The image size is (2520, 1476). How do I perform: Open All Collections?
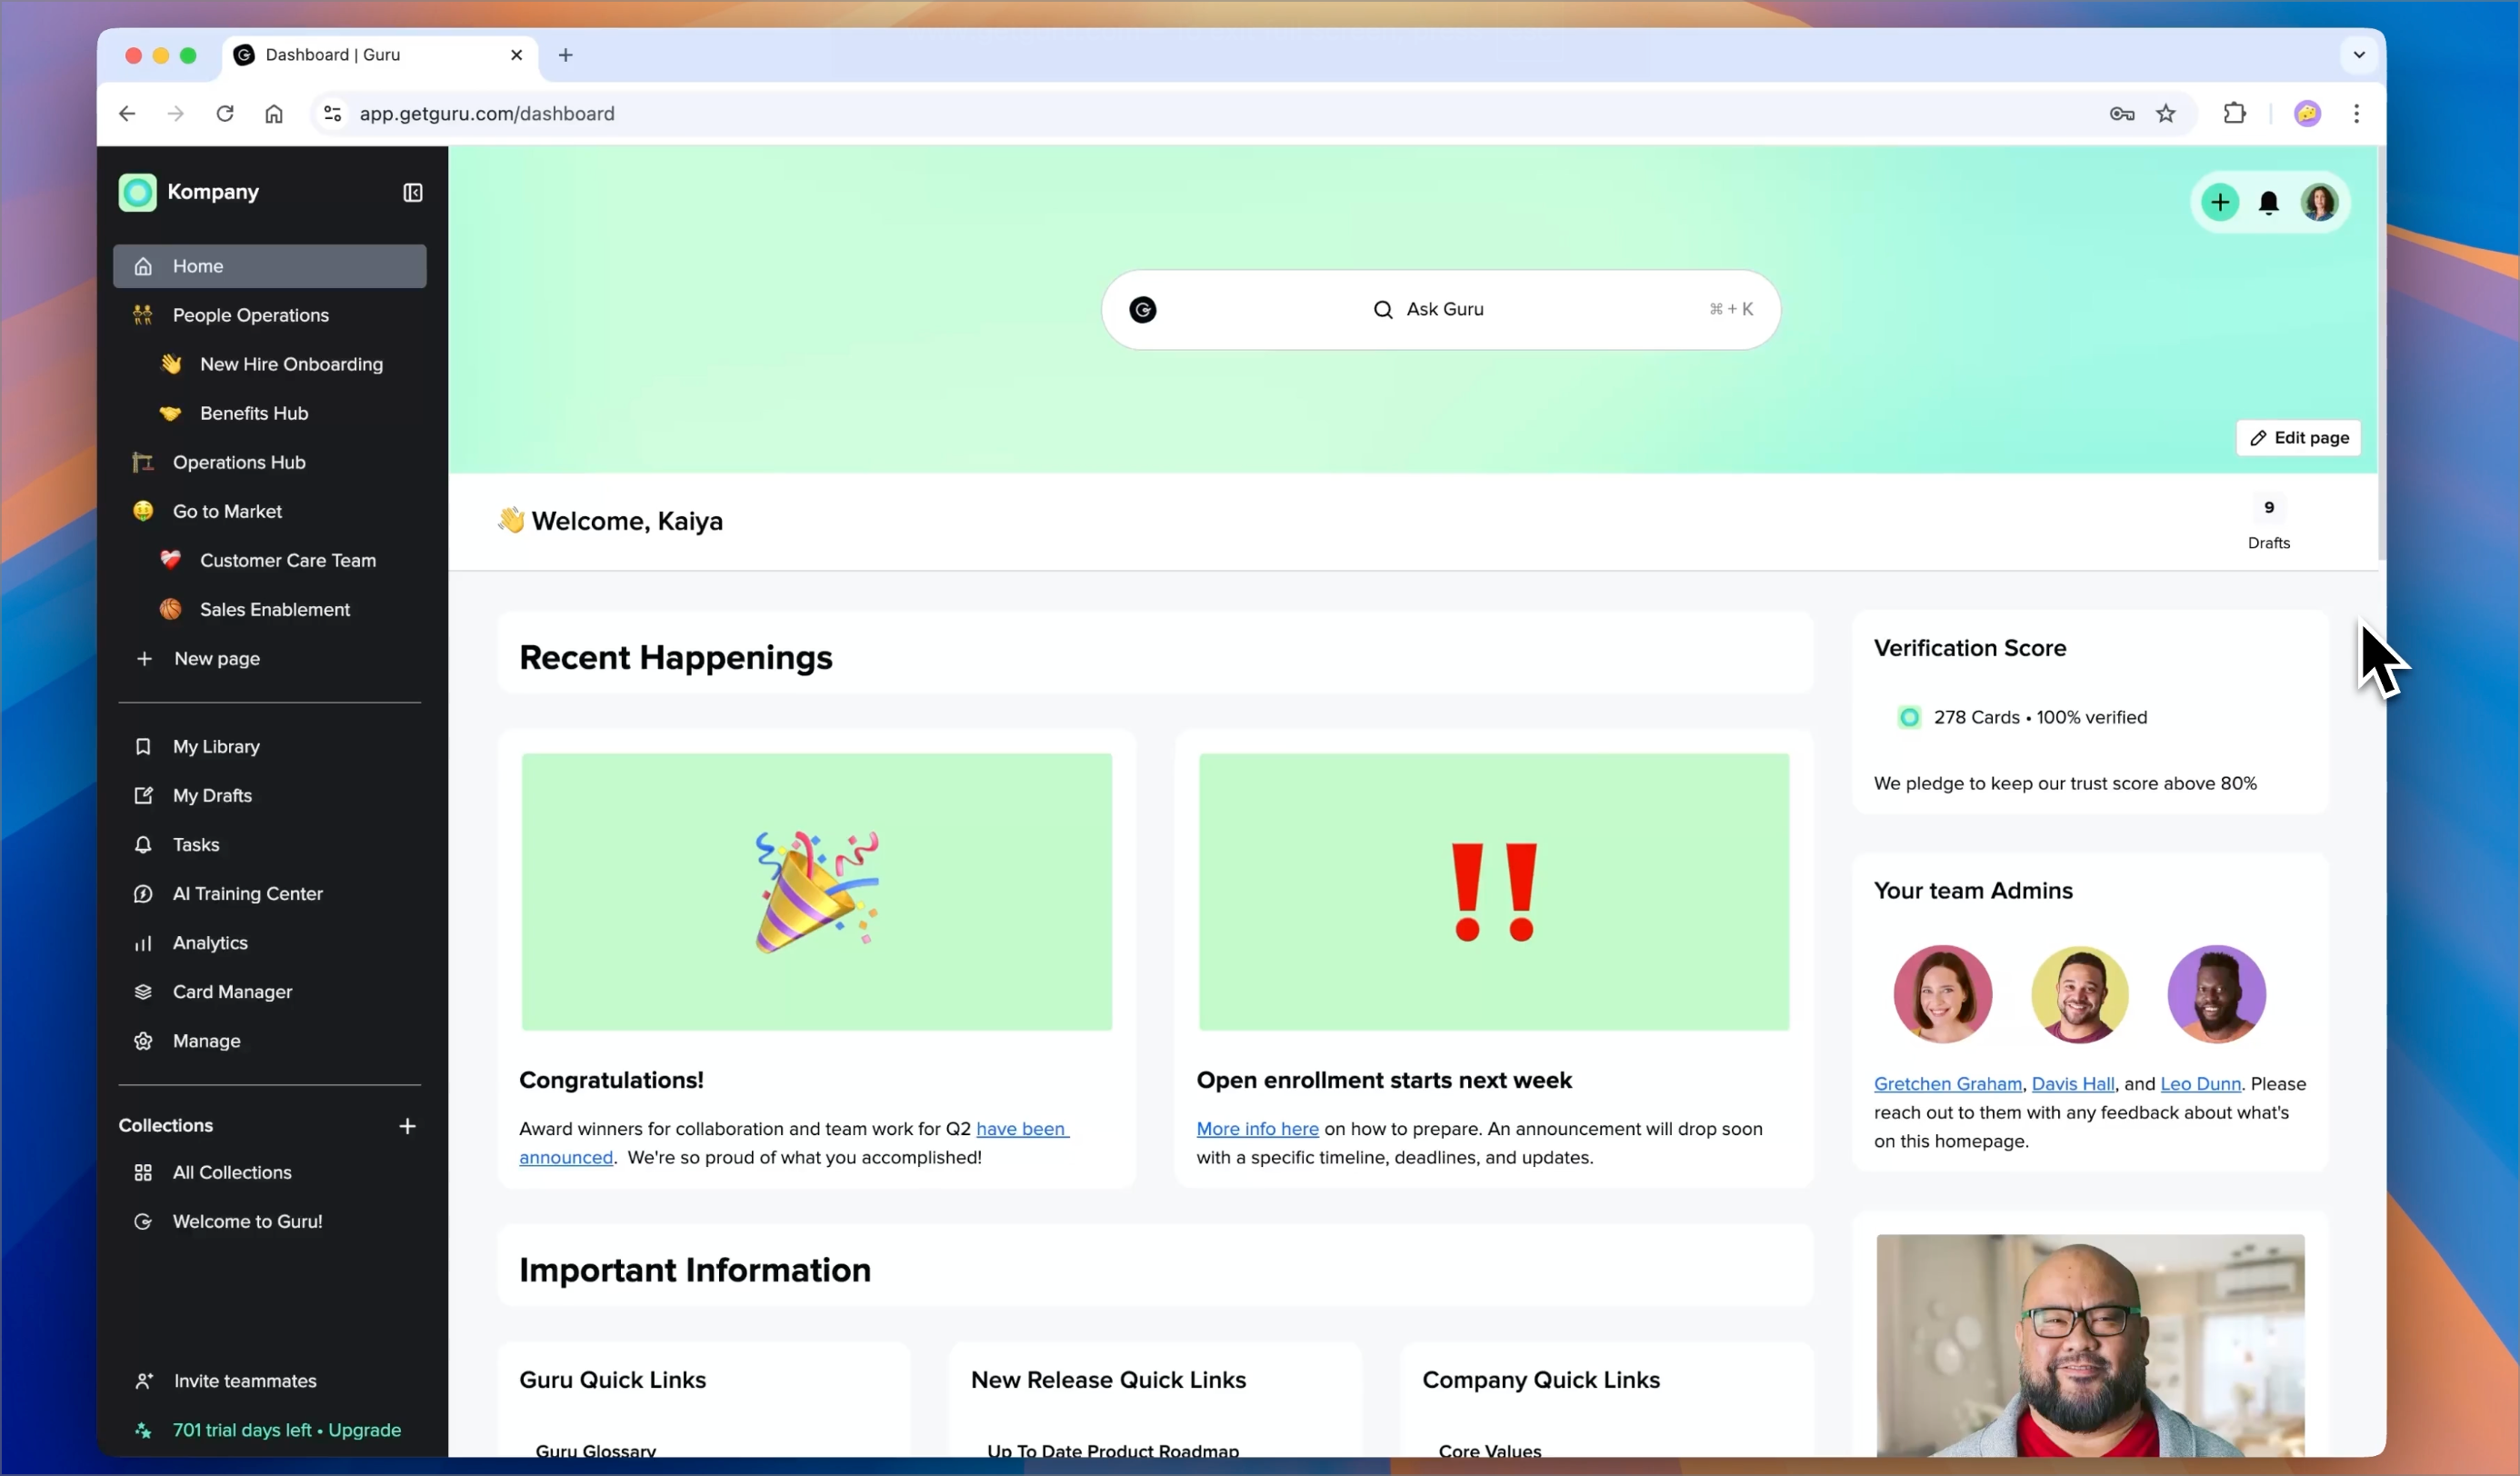270,1172
